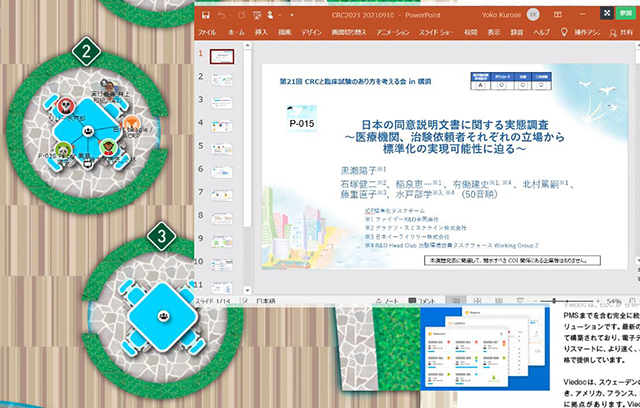Open the touch/mouse mode dropdown arrow
640x408 pixels.
click(280, 16)
